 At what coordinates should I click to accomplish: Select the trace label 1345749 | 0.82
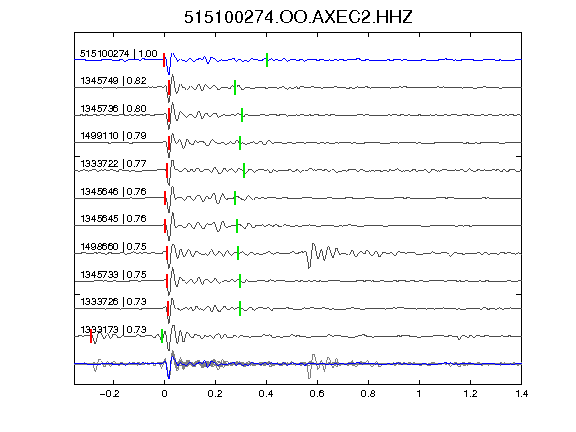114,81
